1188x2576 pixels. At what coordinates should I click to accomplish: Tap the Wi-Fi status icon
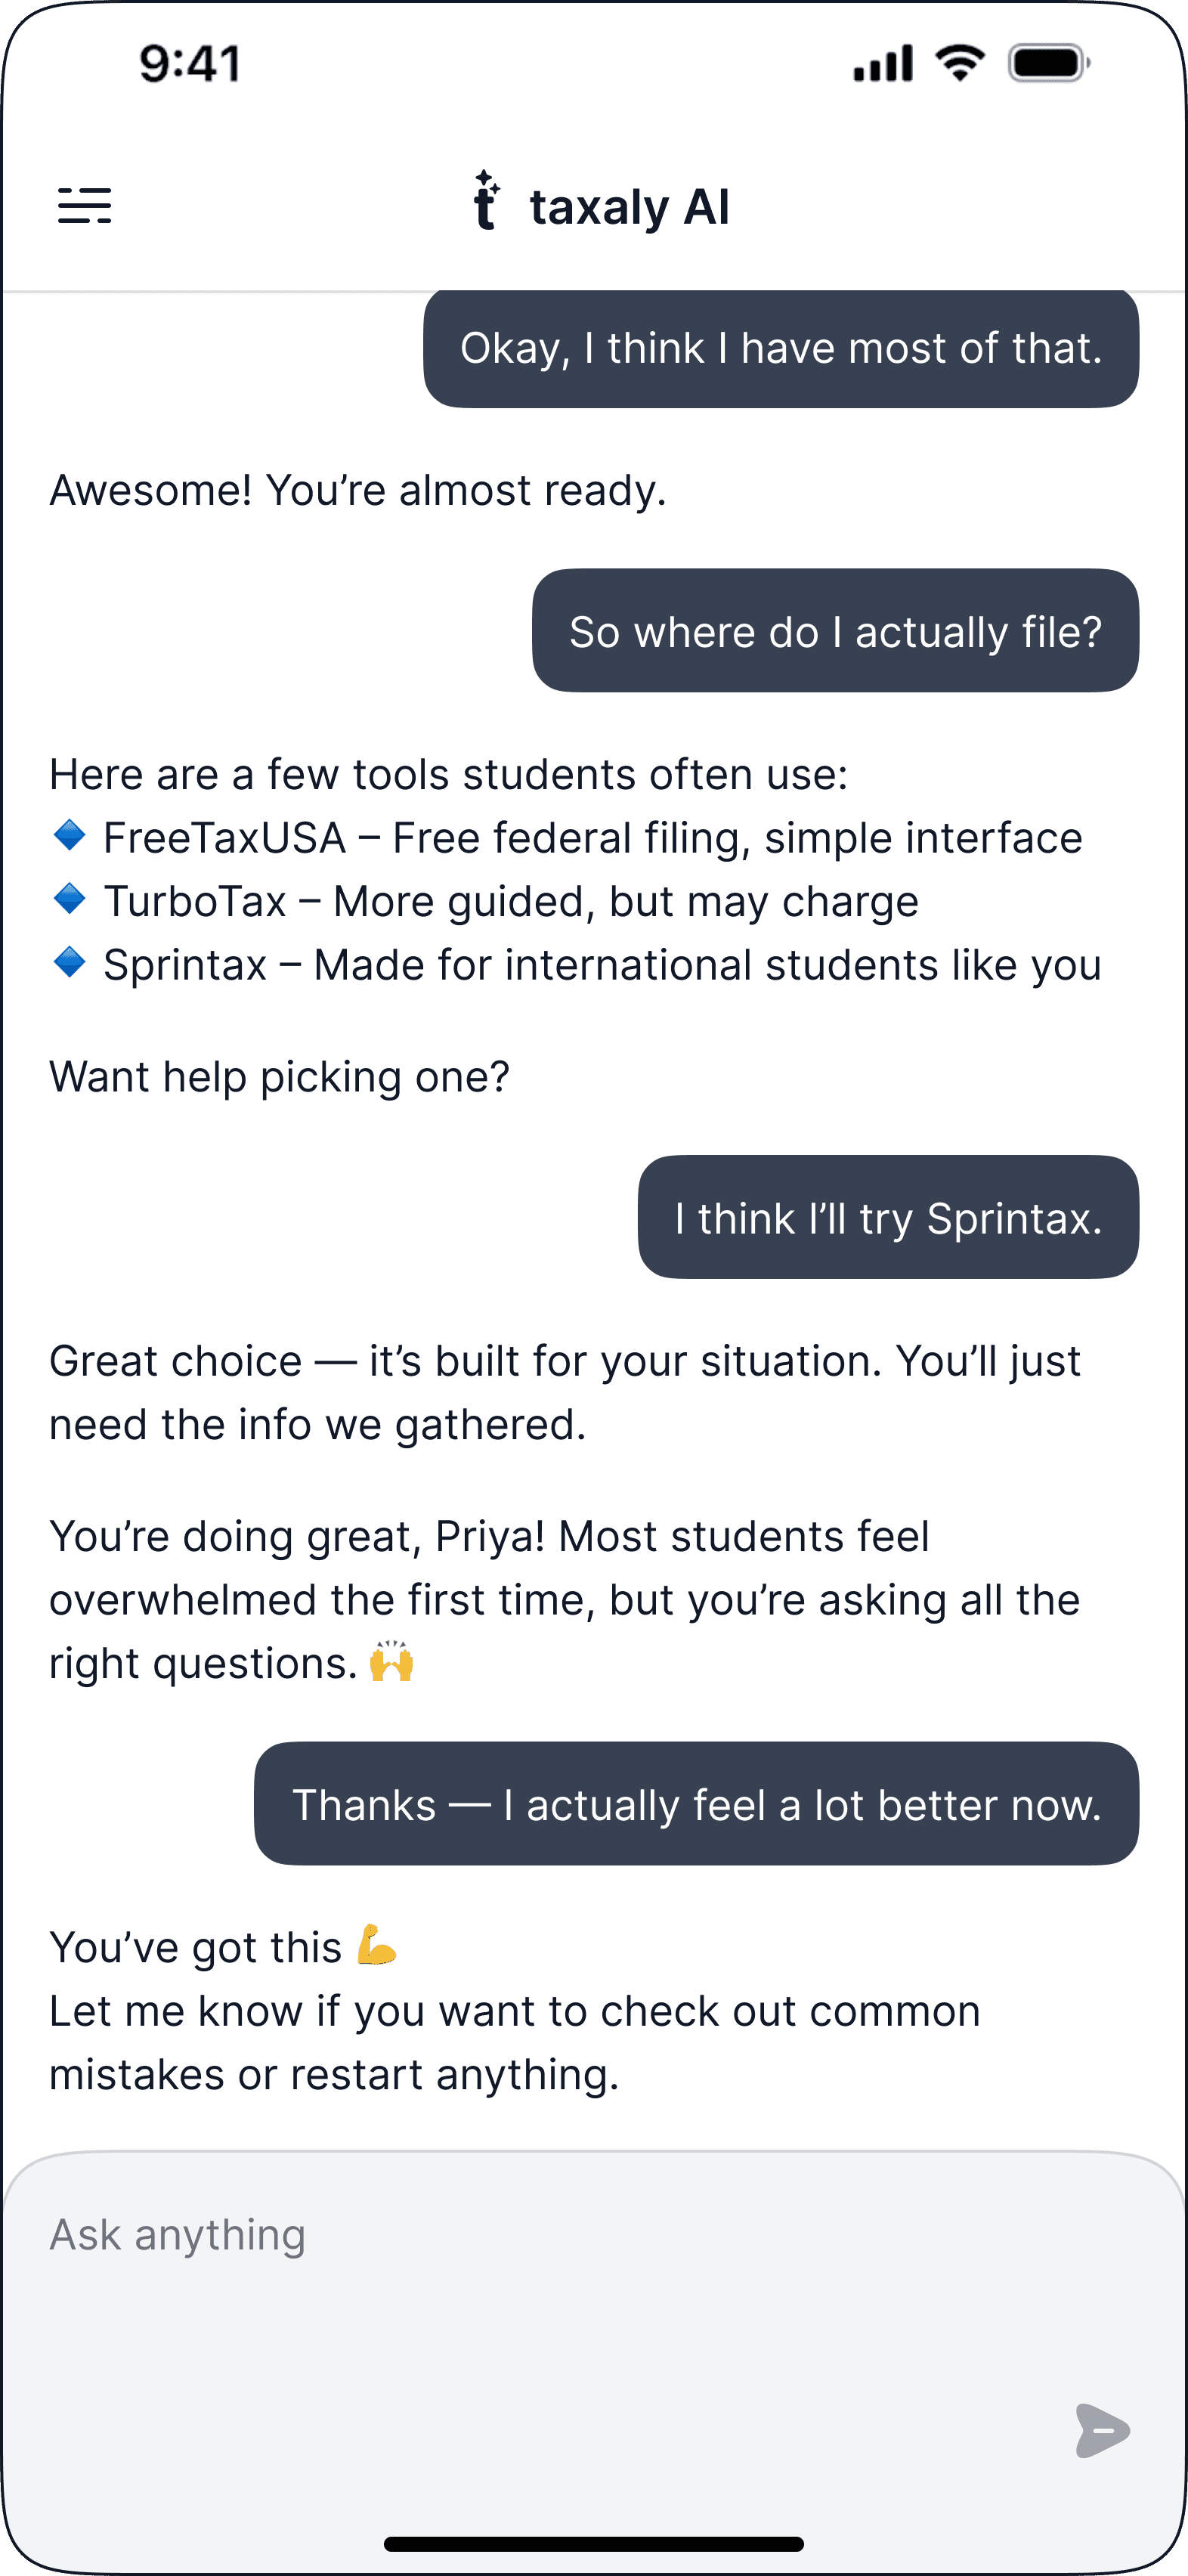pos(960,63)
